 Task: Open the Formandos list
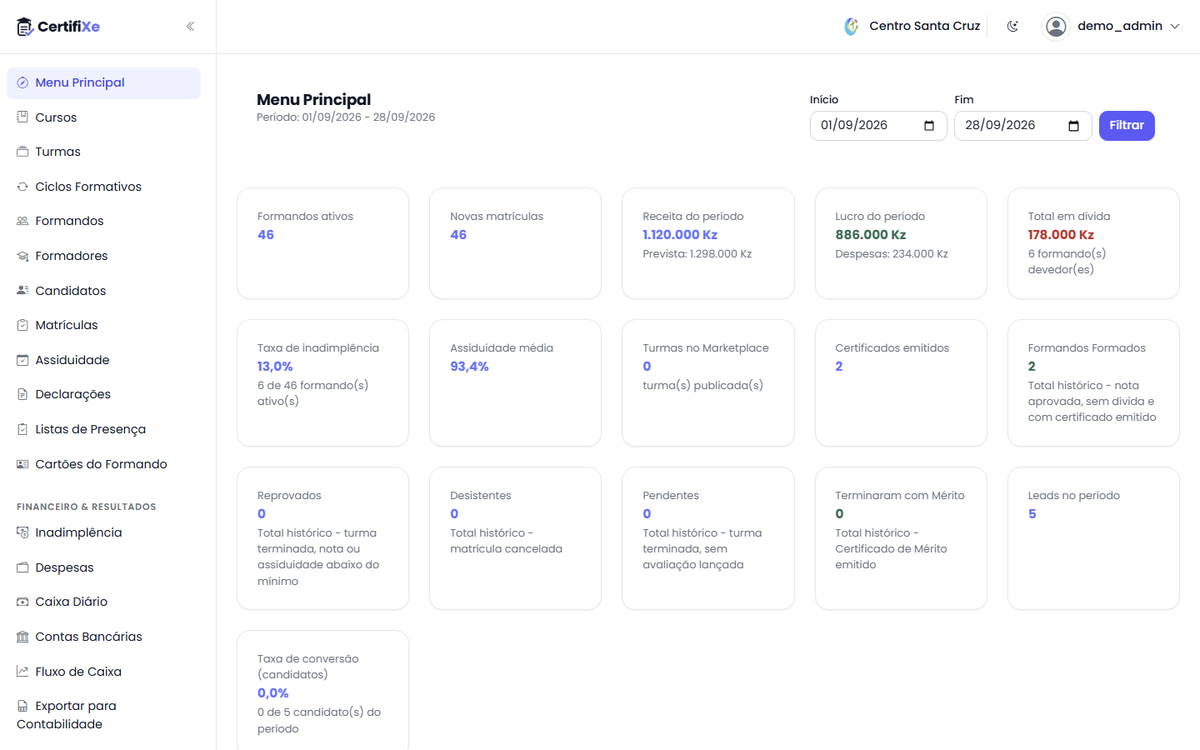coord(104,221)
